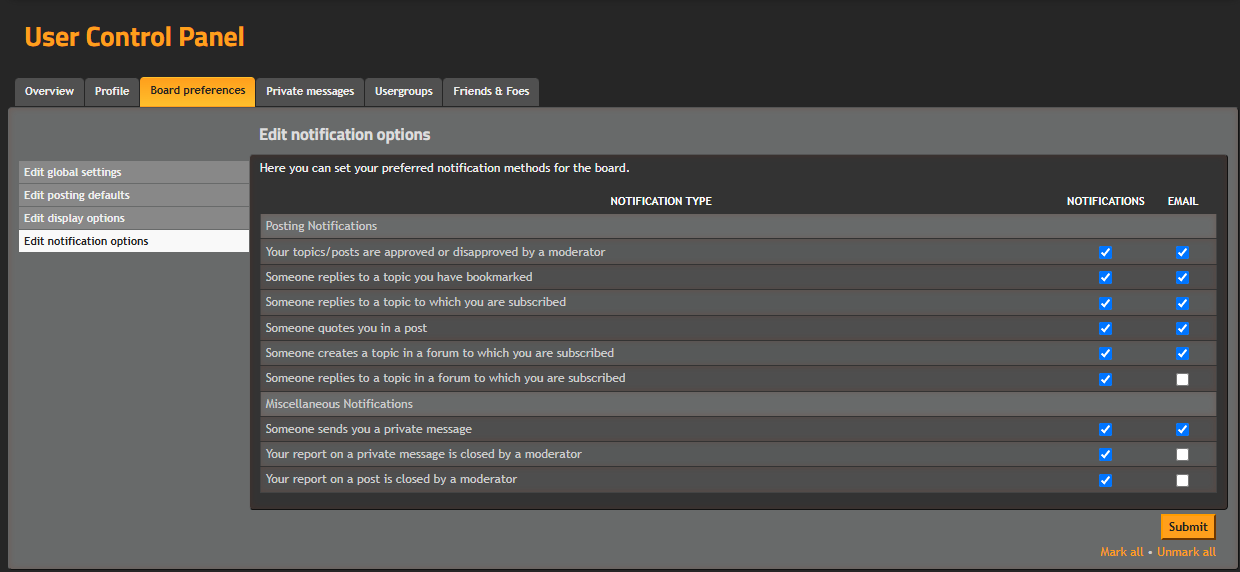Uncheck notifications for bookmarked topic replies

click(x=1105, y=277)
